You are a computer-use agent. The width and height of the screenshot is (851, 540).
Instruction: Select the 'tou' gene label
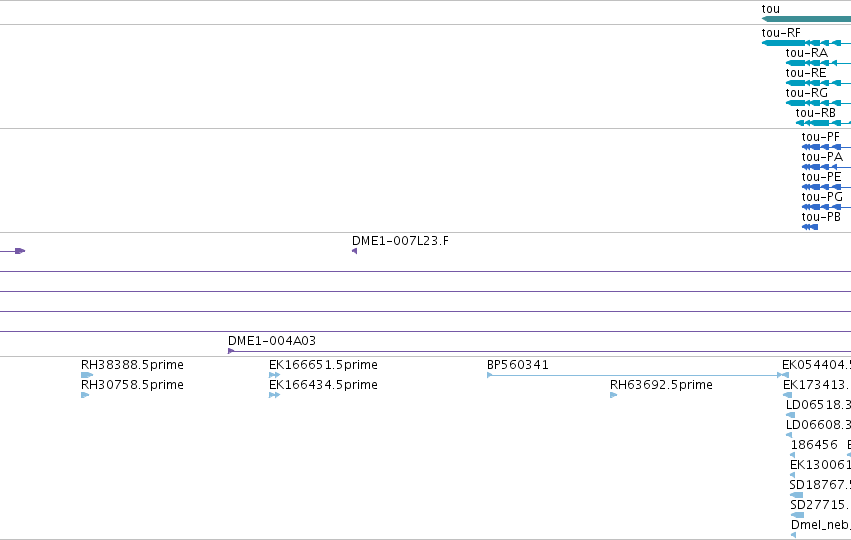coord(771,9)
